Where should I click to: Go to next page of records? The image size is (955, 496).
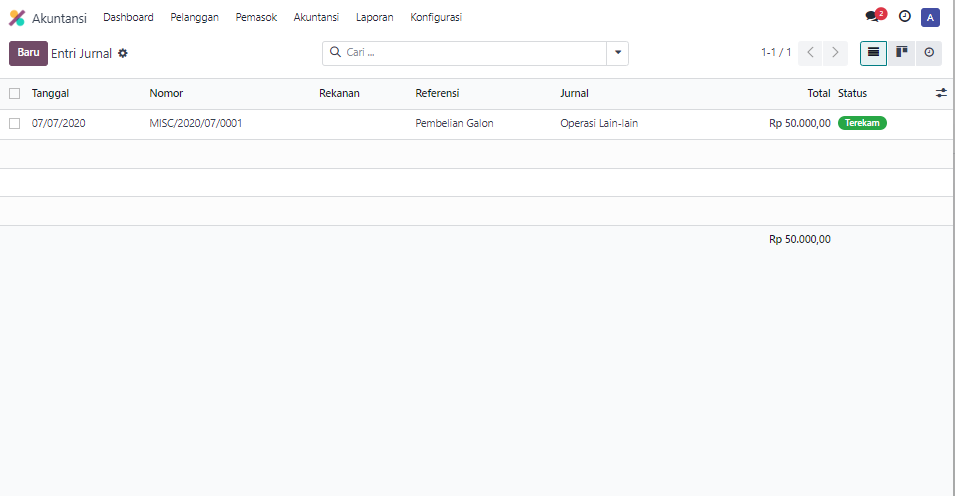(x=835, y=53)
